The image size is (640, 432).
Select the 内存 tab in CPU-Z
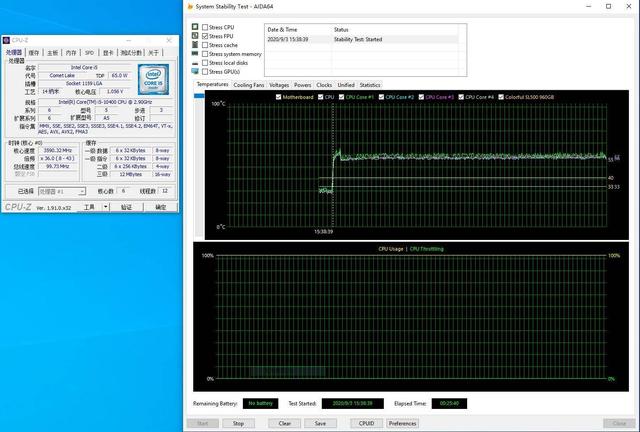coord(71,53)
